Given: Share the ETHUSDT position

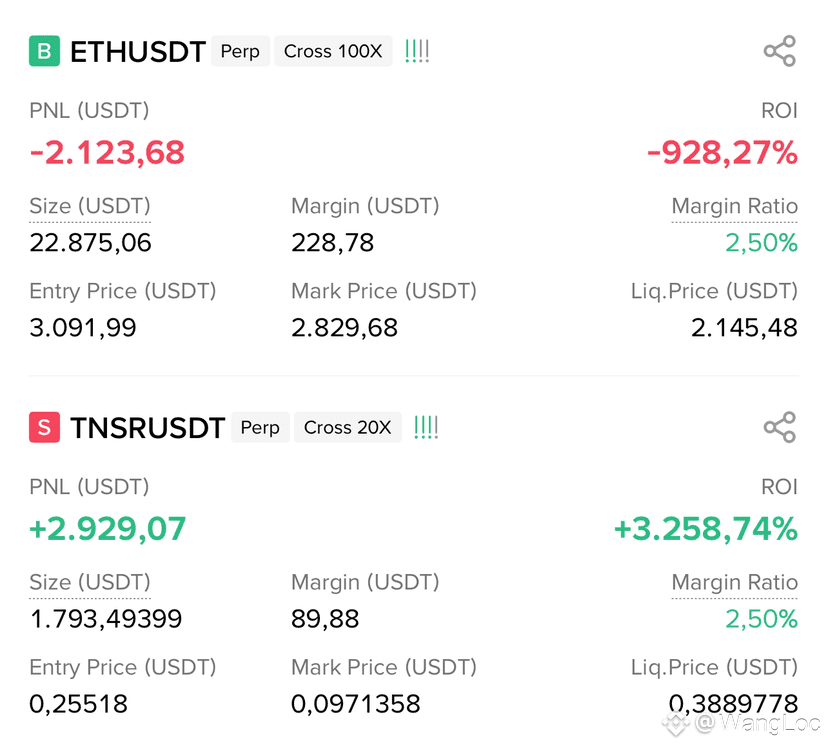Looking at the screenshot, I should coord(779,51).
